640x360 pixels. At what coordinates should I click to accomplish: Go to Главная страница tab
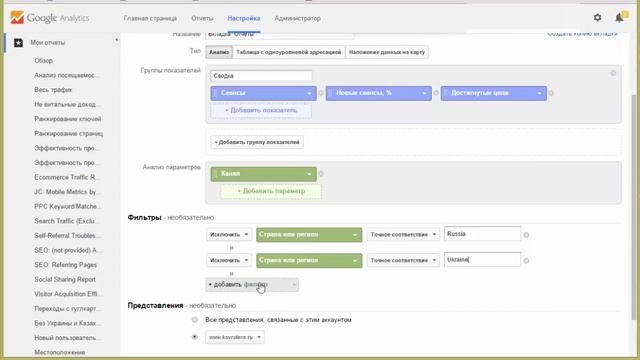point(150,18)
